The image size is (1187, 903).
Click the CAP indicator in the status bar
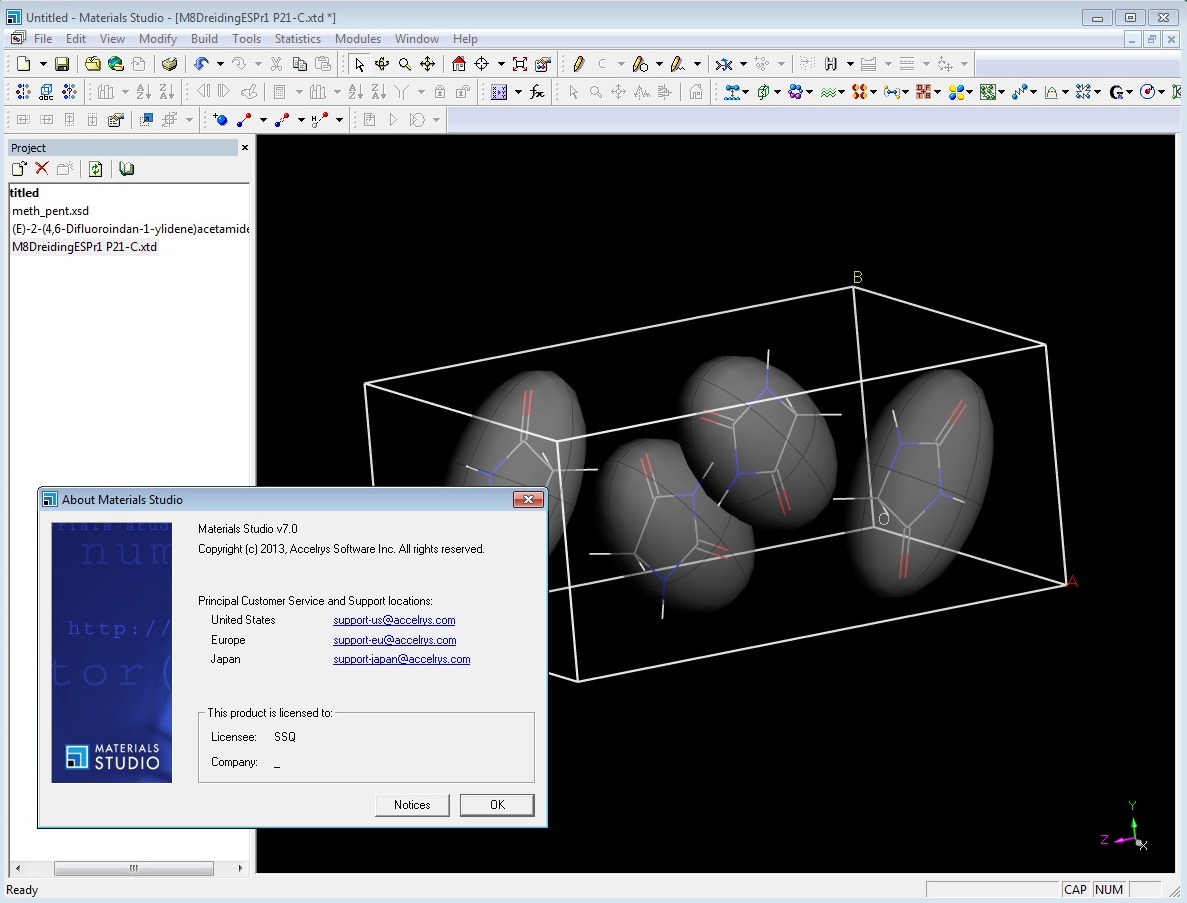1075,889
